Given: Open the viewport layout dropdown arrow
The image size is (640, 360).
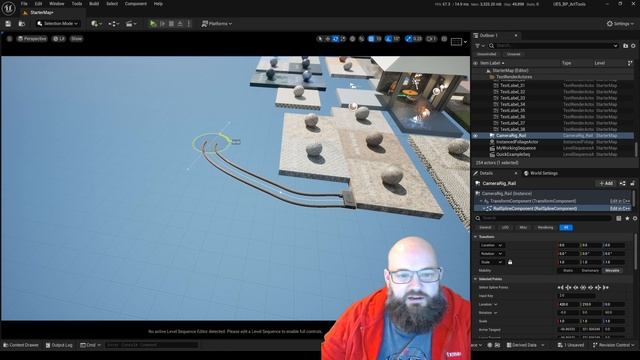Looking at the screenshot, I should click(x=465, y=42).
